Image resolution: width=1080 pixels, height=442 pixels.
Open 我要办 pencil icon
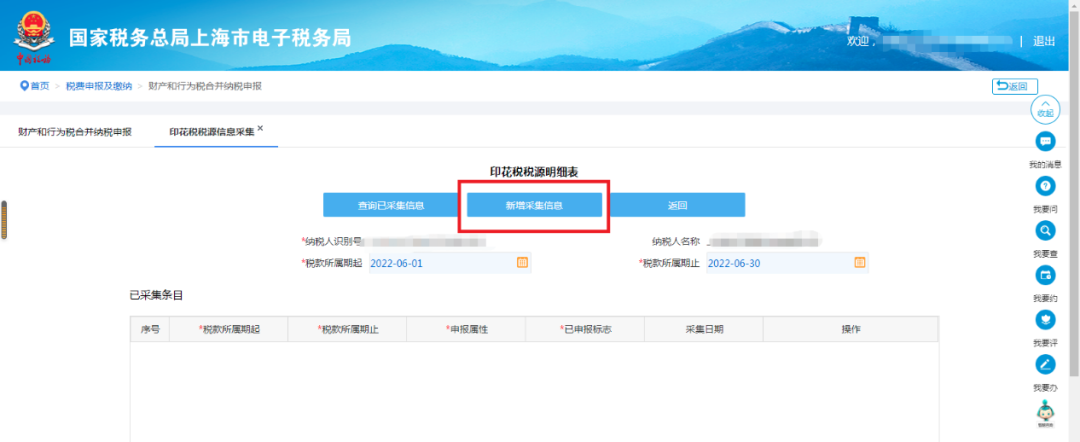1045,364
